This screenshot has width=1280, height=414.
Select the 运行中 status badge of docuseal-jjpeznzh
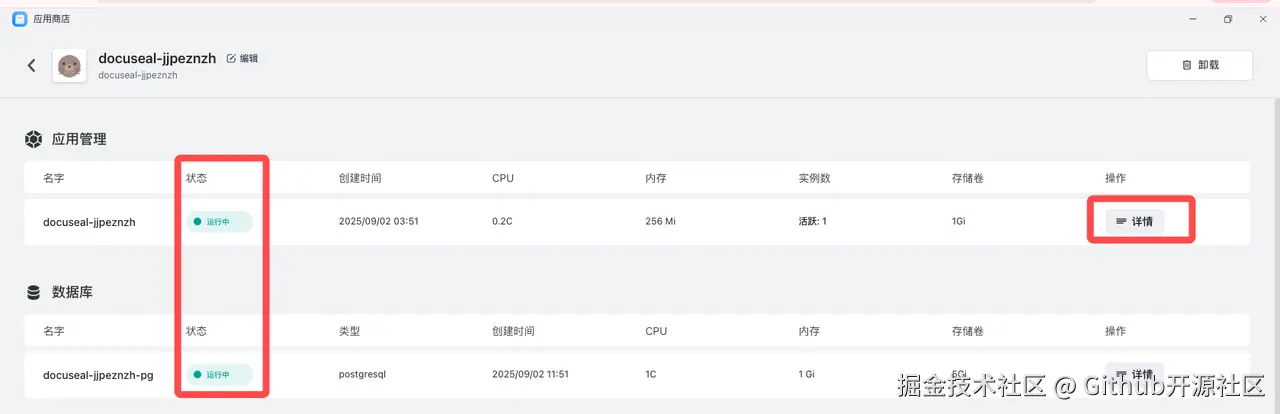tap(219, 222)
